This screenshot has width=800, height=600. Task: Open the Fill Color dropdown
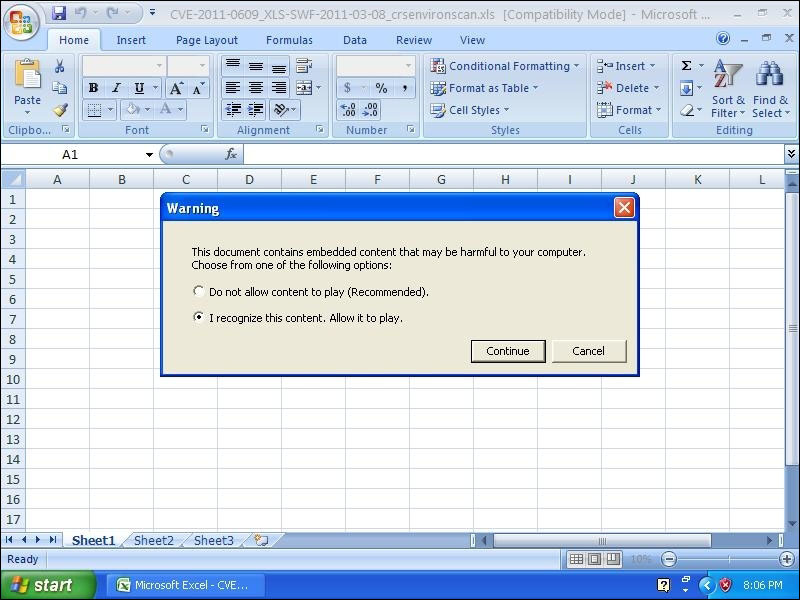click(147, 109)
